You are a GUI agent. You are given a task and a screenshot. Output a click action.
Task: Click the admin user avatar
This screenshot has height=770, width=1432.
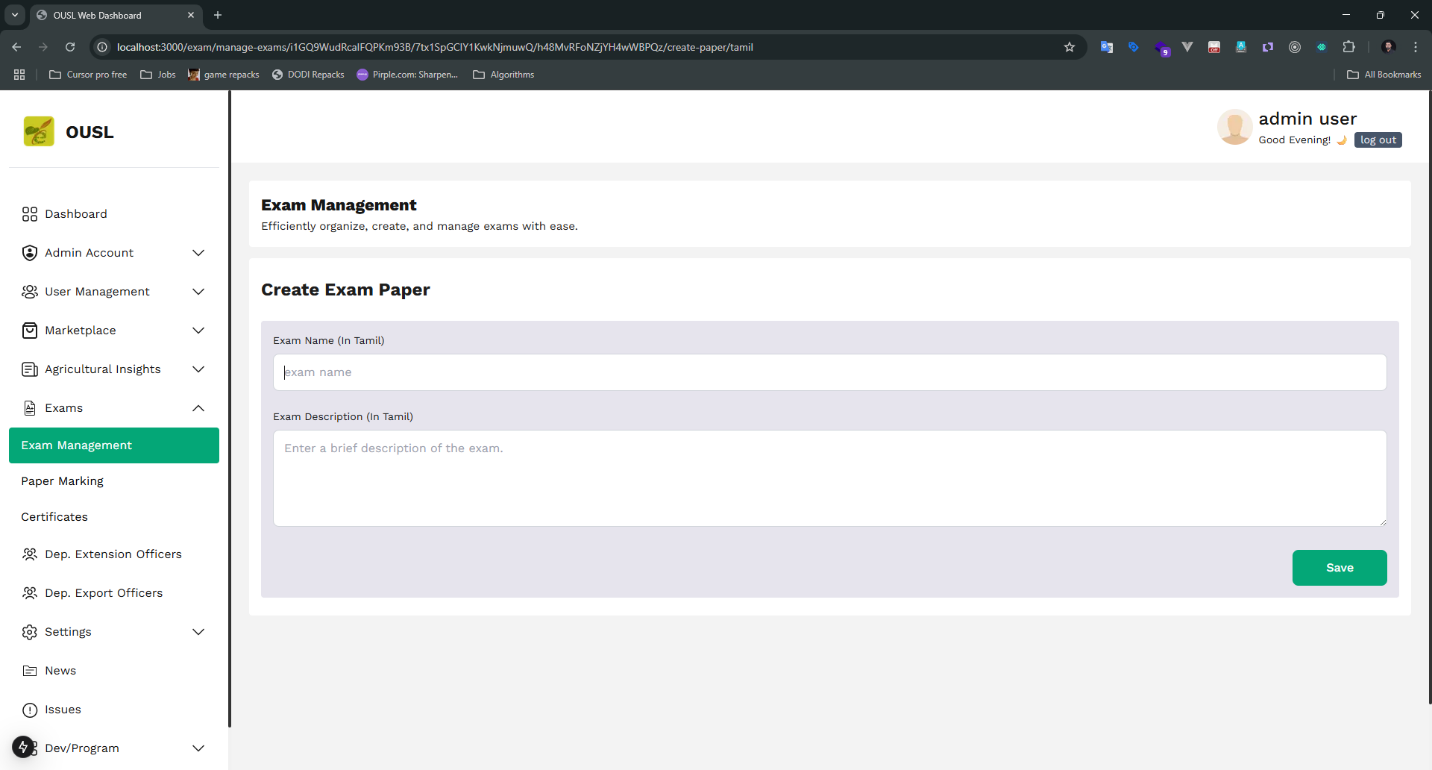click(x=1234, y=128)
